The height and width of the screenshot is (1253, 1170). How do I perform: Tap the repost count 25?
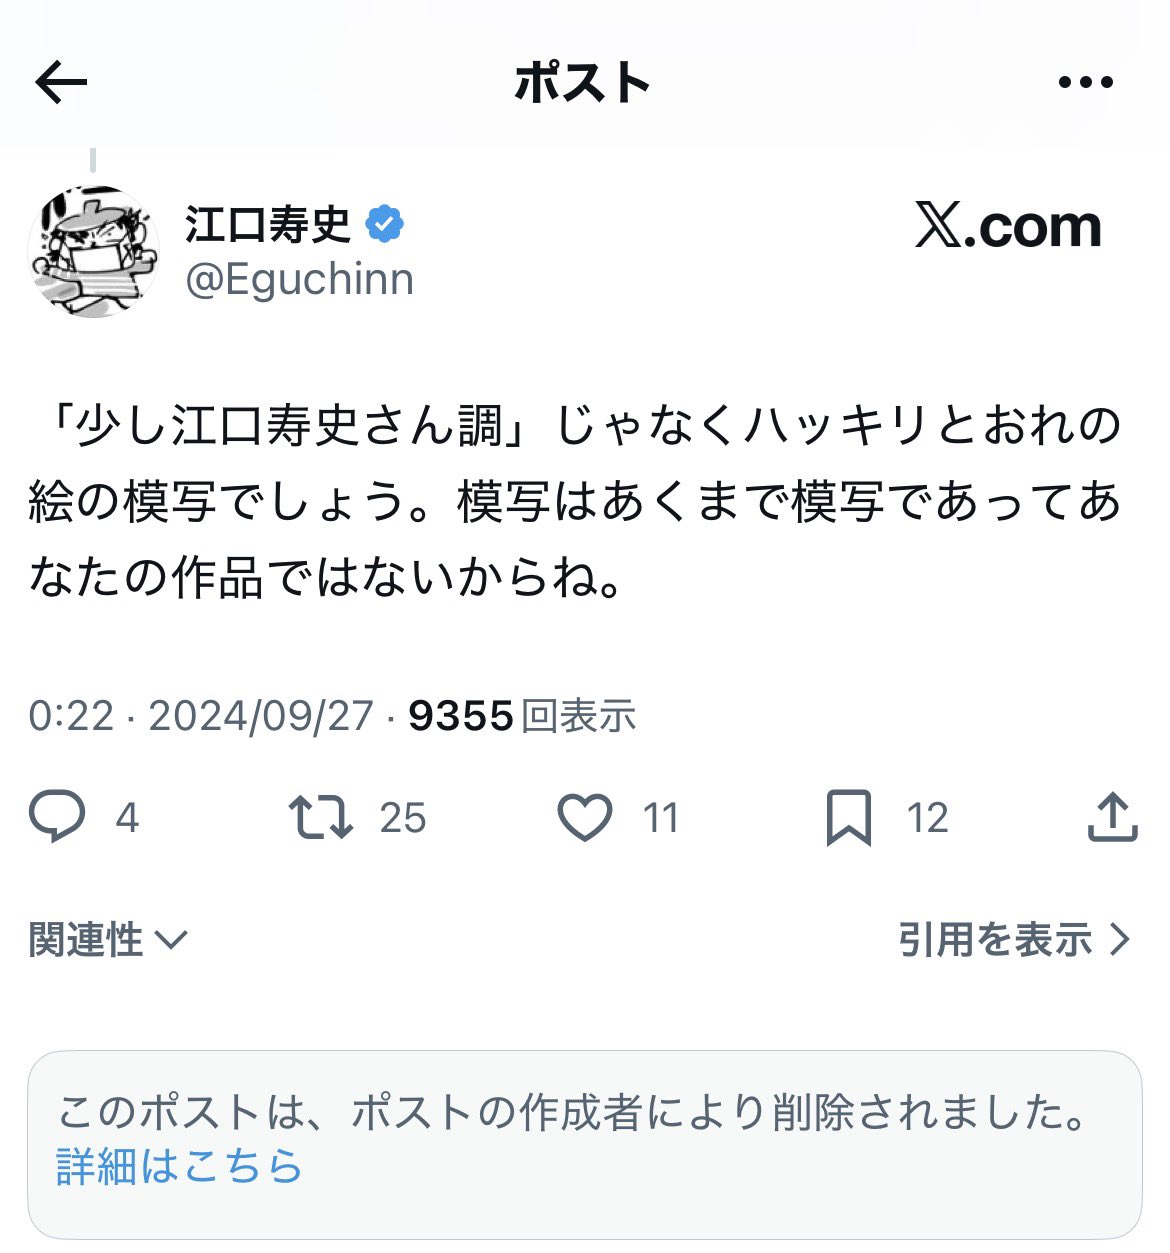tap(403, 818)
